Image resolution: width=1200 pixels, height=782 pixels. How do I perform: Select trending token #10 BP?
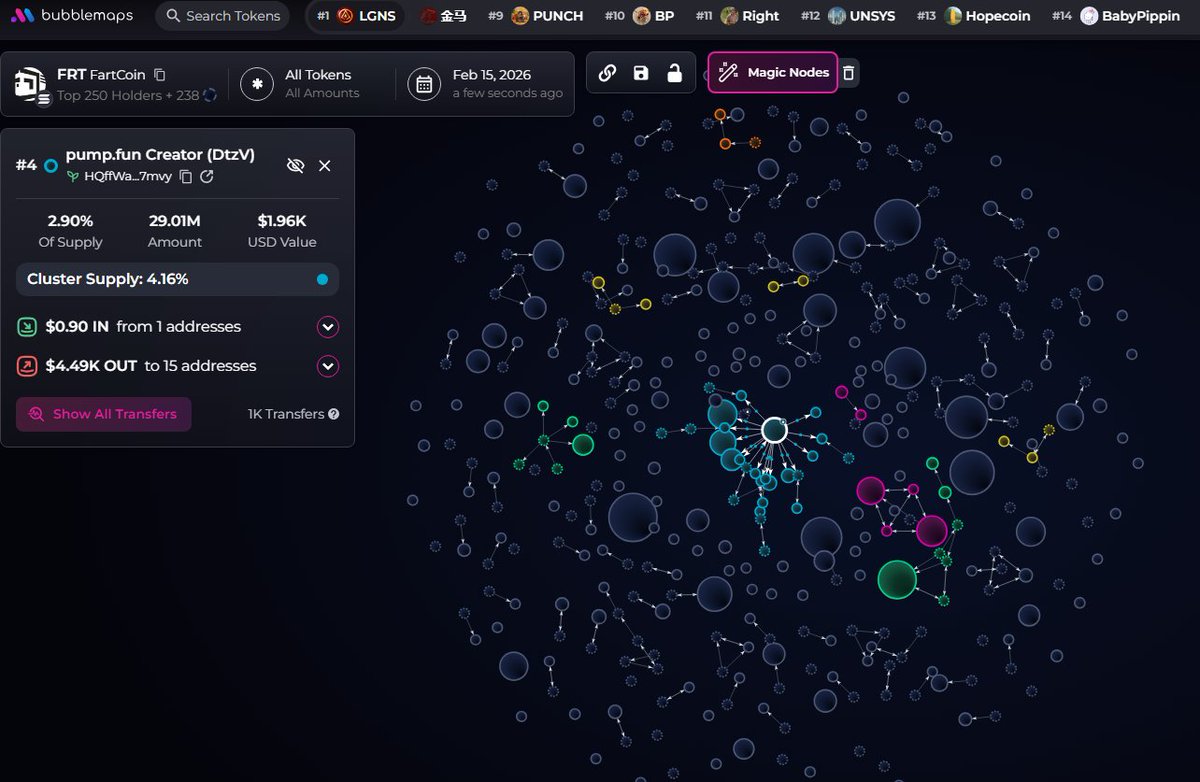640,16
